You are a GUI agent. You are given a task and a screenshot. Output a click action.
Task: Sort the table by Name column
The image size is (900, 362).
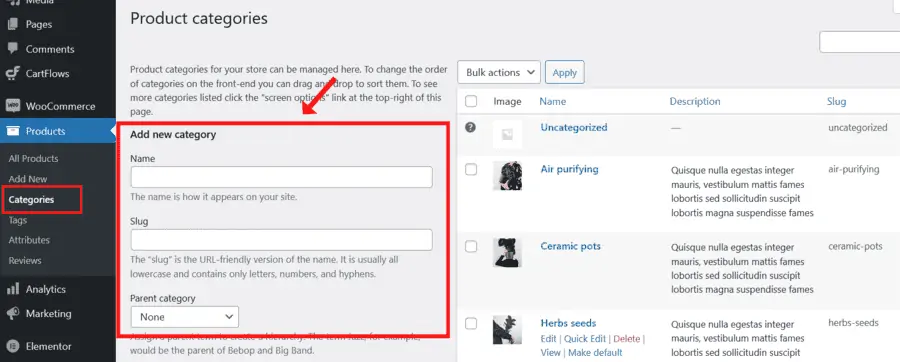pyautogui.click(x=553, y=102)
